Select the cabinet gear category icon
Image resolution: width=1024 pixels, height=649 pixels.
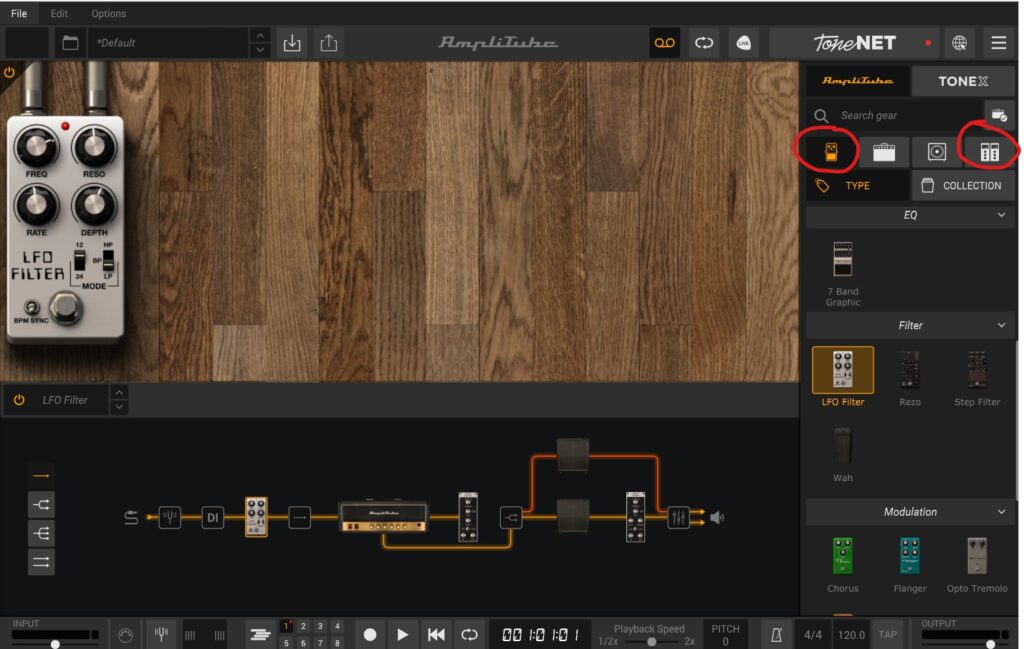pyautogui.click(x=936, y=152)
